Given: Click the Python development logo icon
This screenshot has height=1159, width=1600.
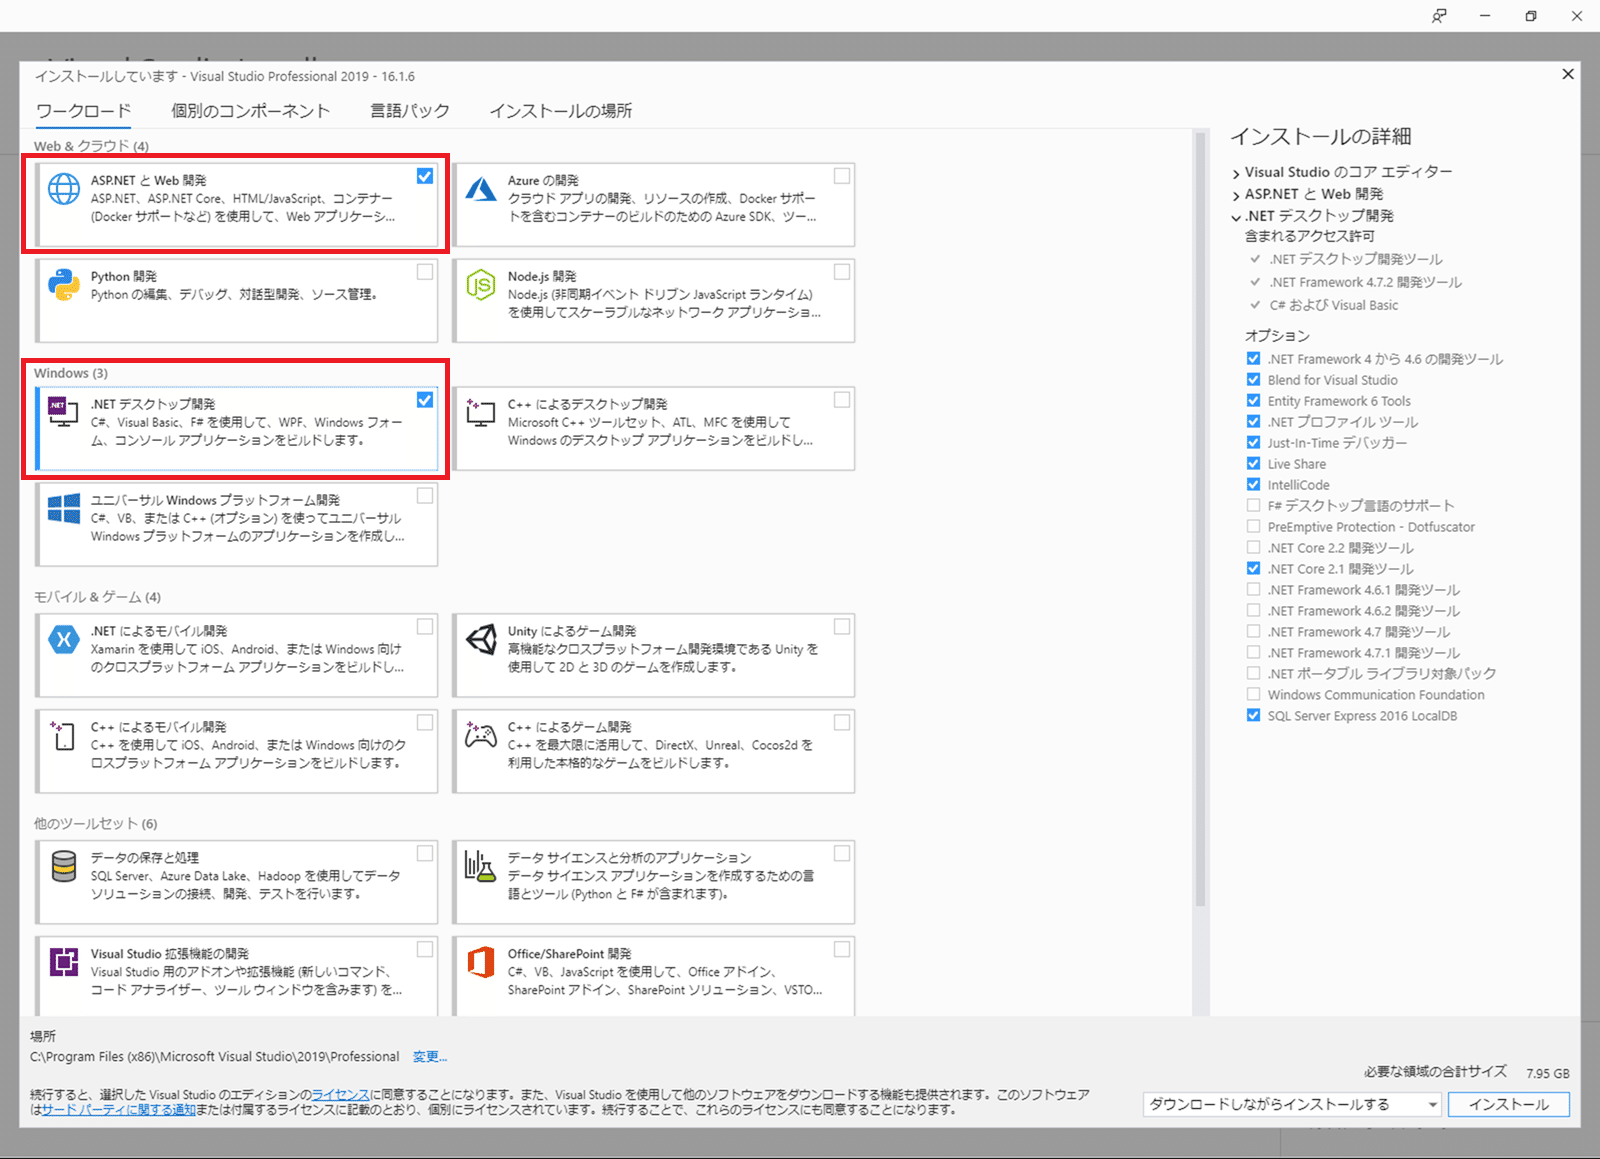Looking at the screenshot, I should click(64, 285).
